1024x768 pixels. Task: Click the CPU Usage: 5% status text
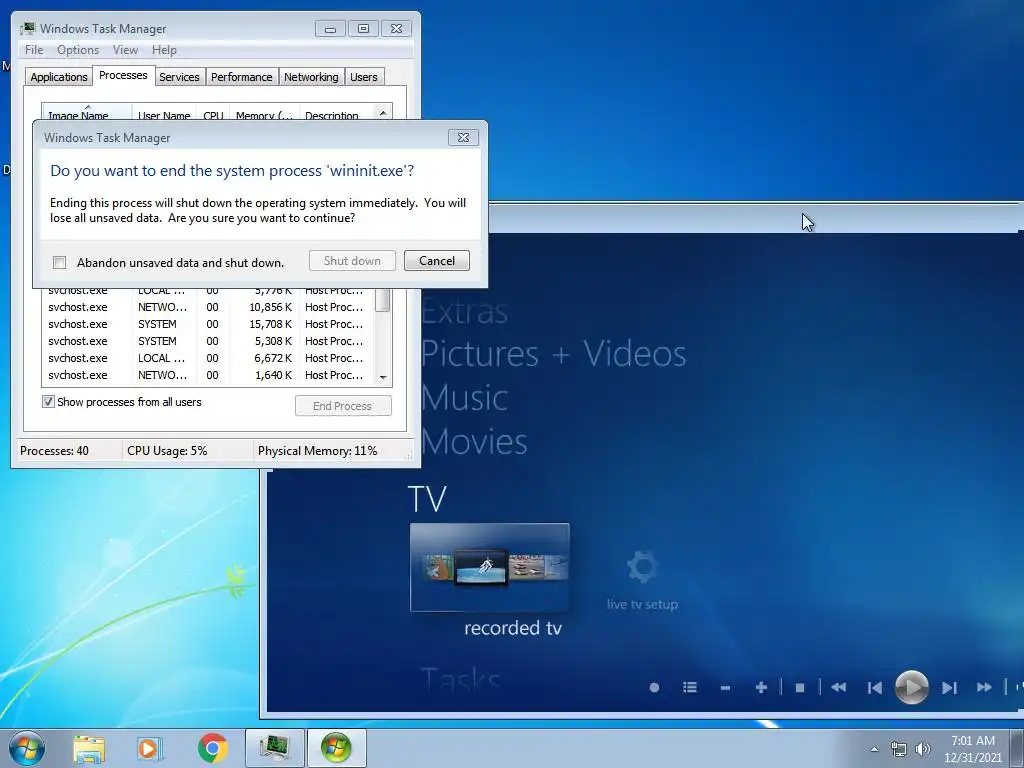point(167,451)
